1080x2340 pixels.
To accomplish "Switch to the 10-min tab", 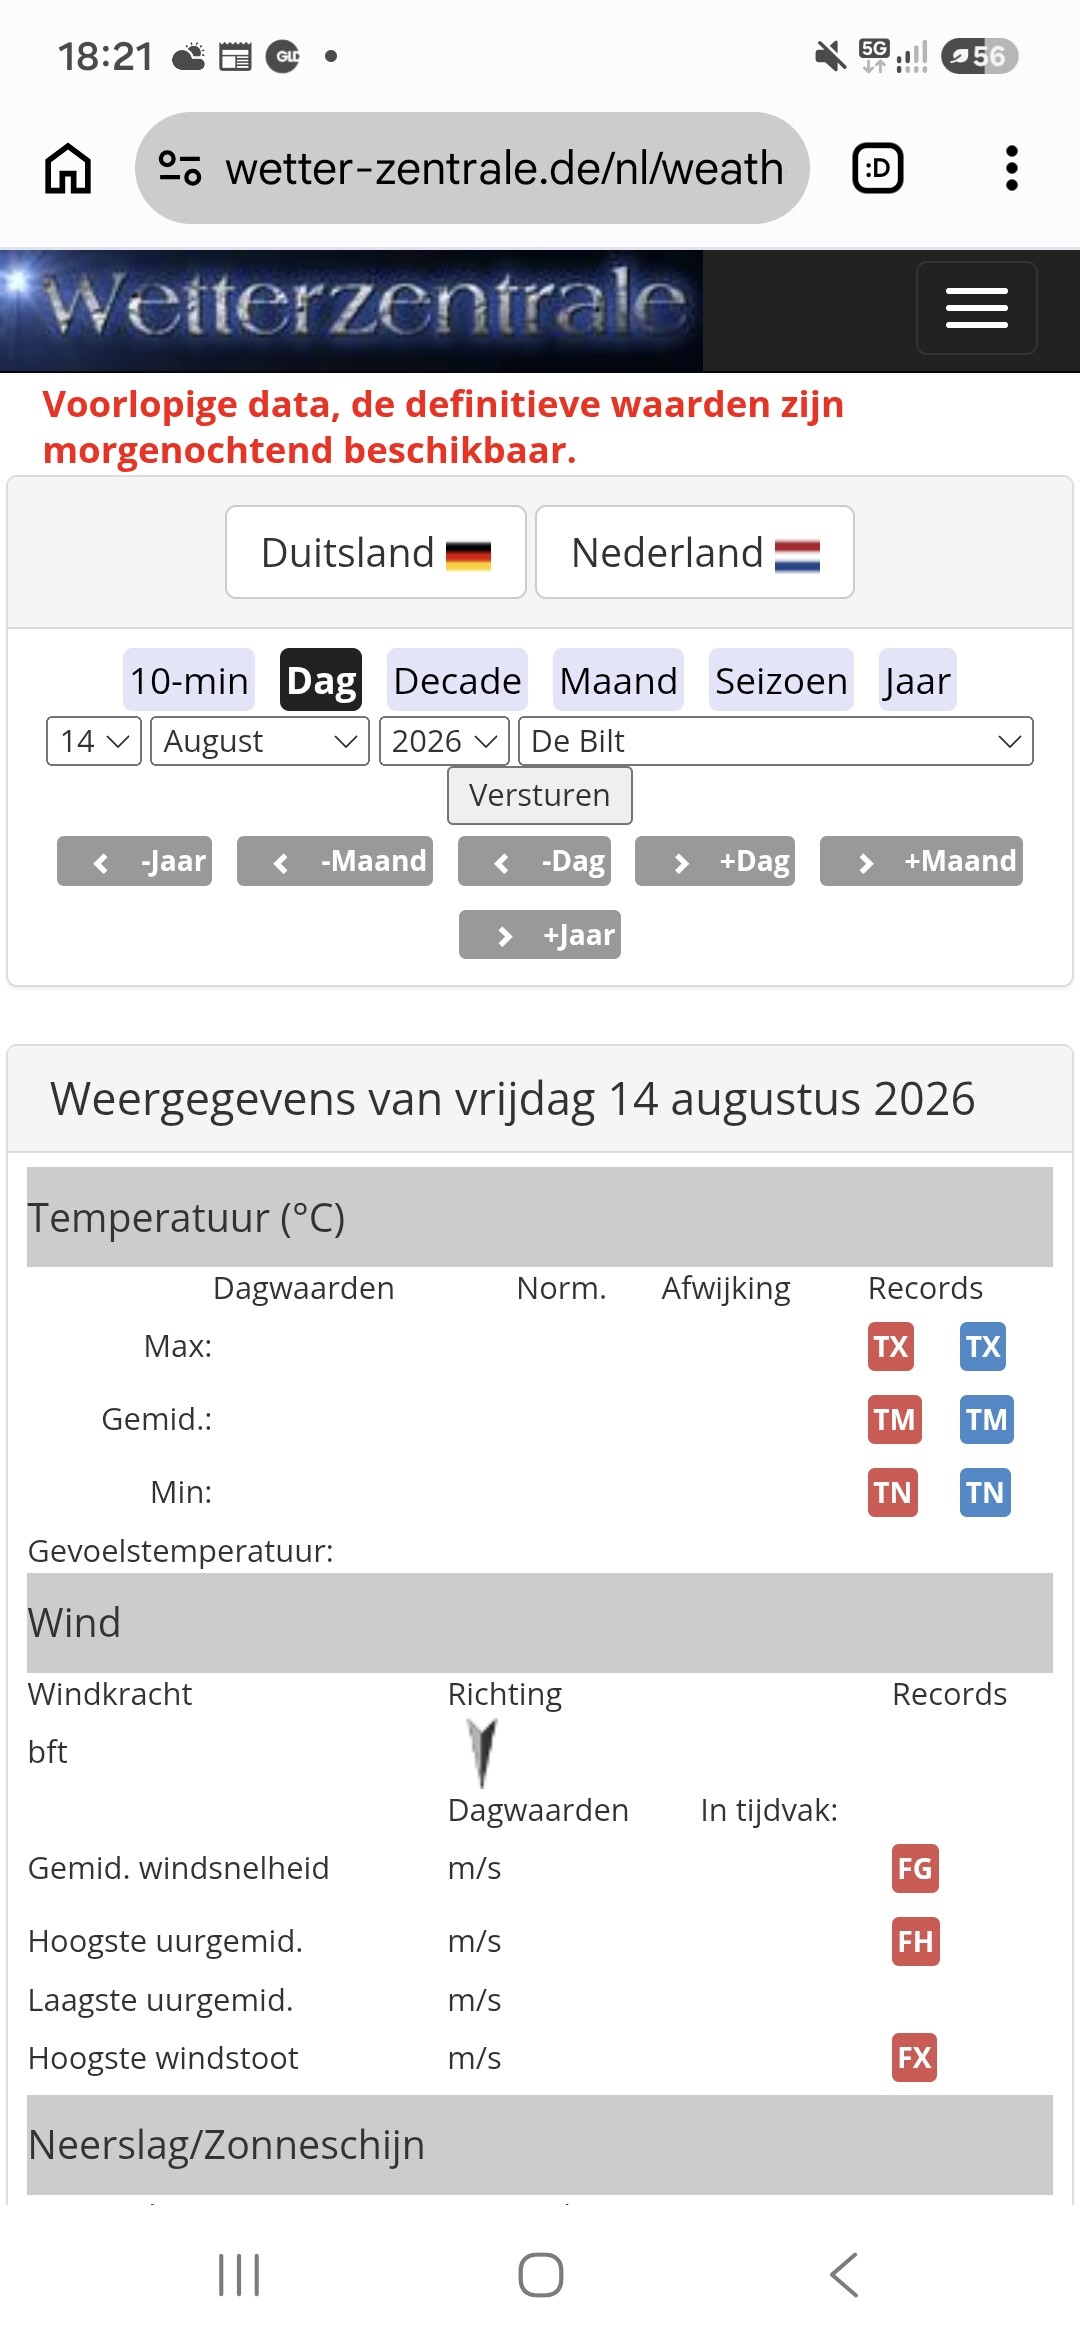I will (x=189, y=680).
